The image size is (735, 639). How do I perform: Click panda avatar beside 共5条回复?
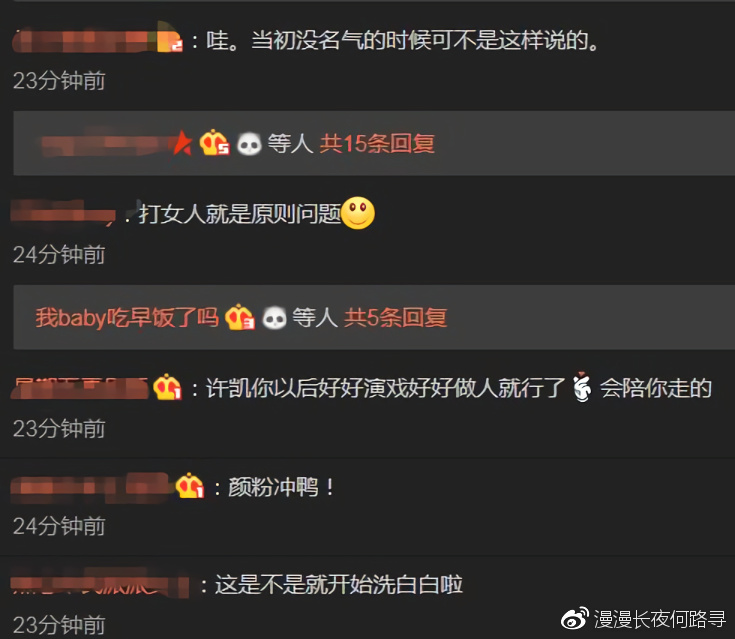(x=274, y=318)
